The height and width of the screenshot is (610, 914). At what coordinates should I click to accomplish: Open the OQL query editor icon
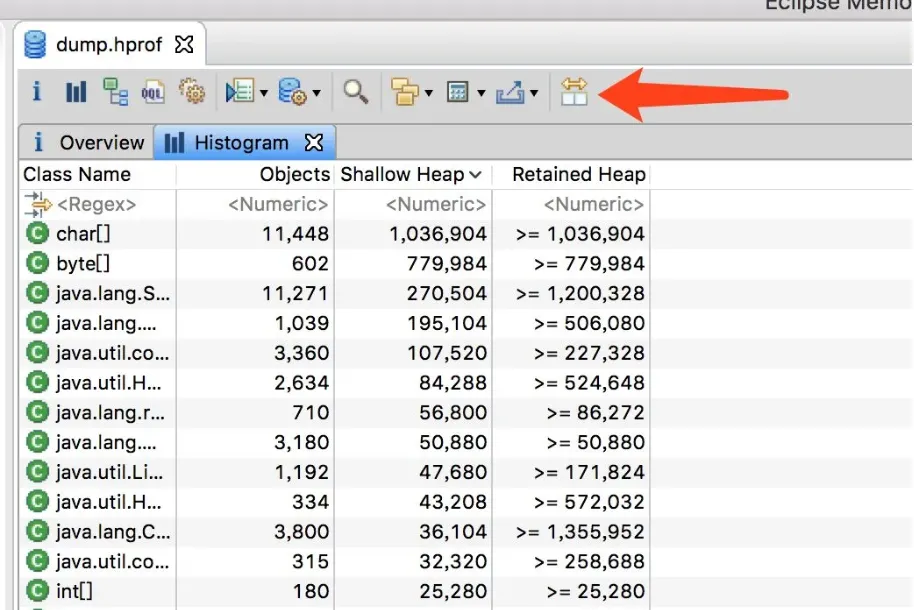point(153,92)
